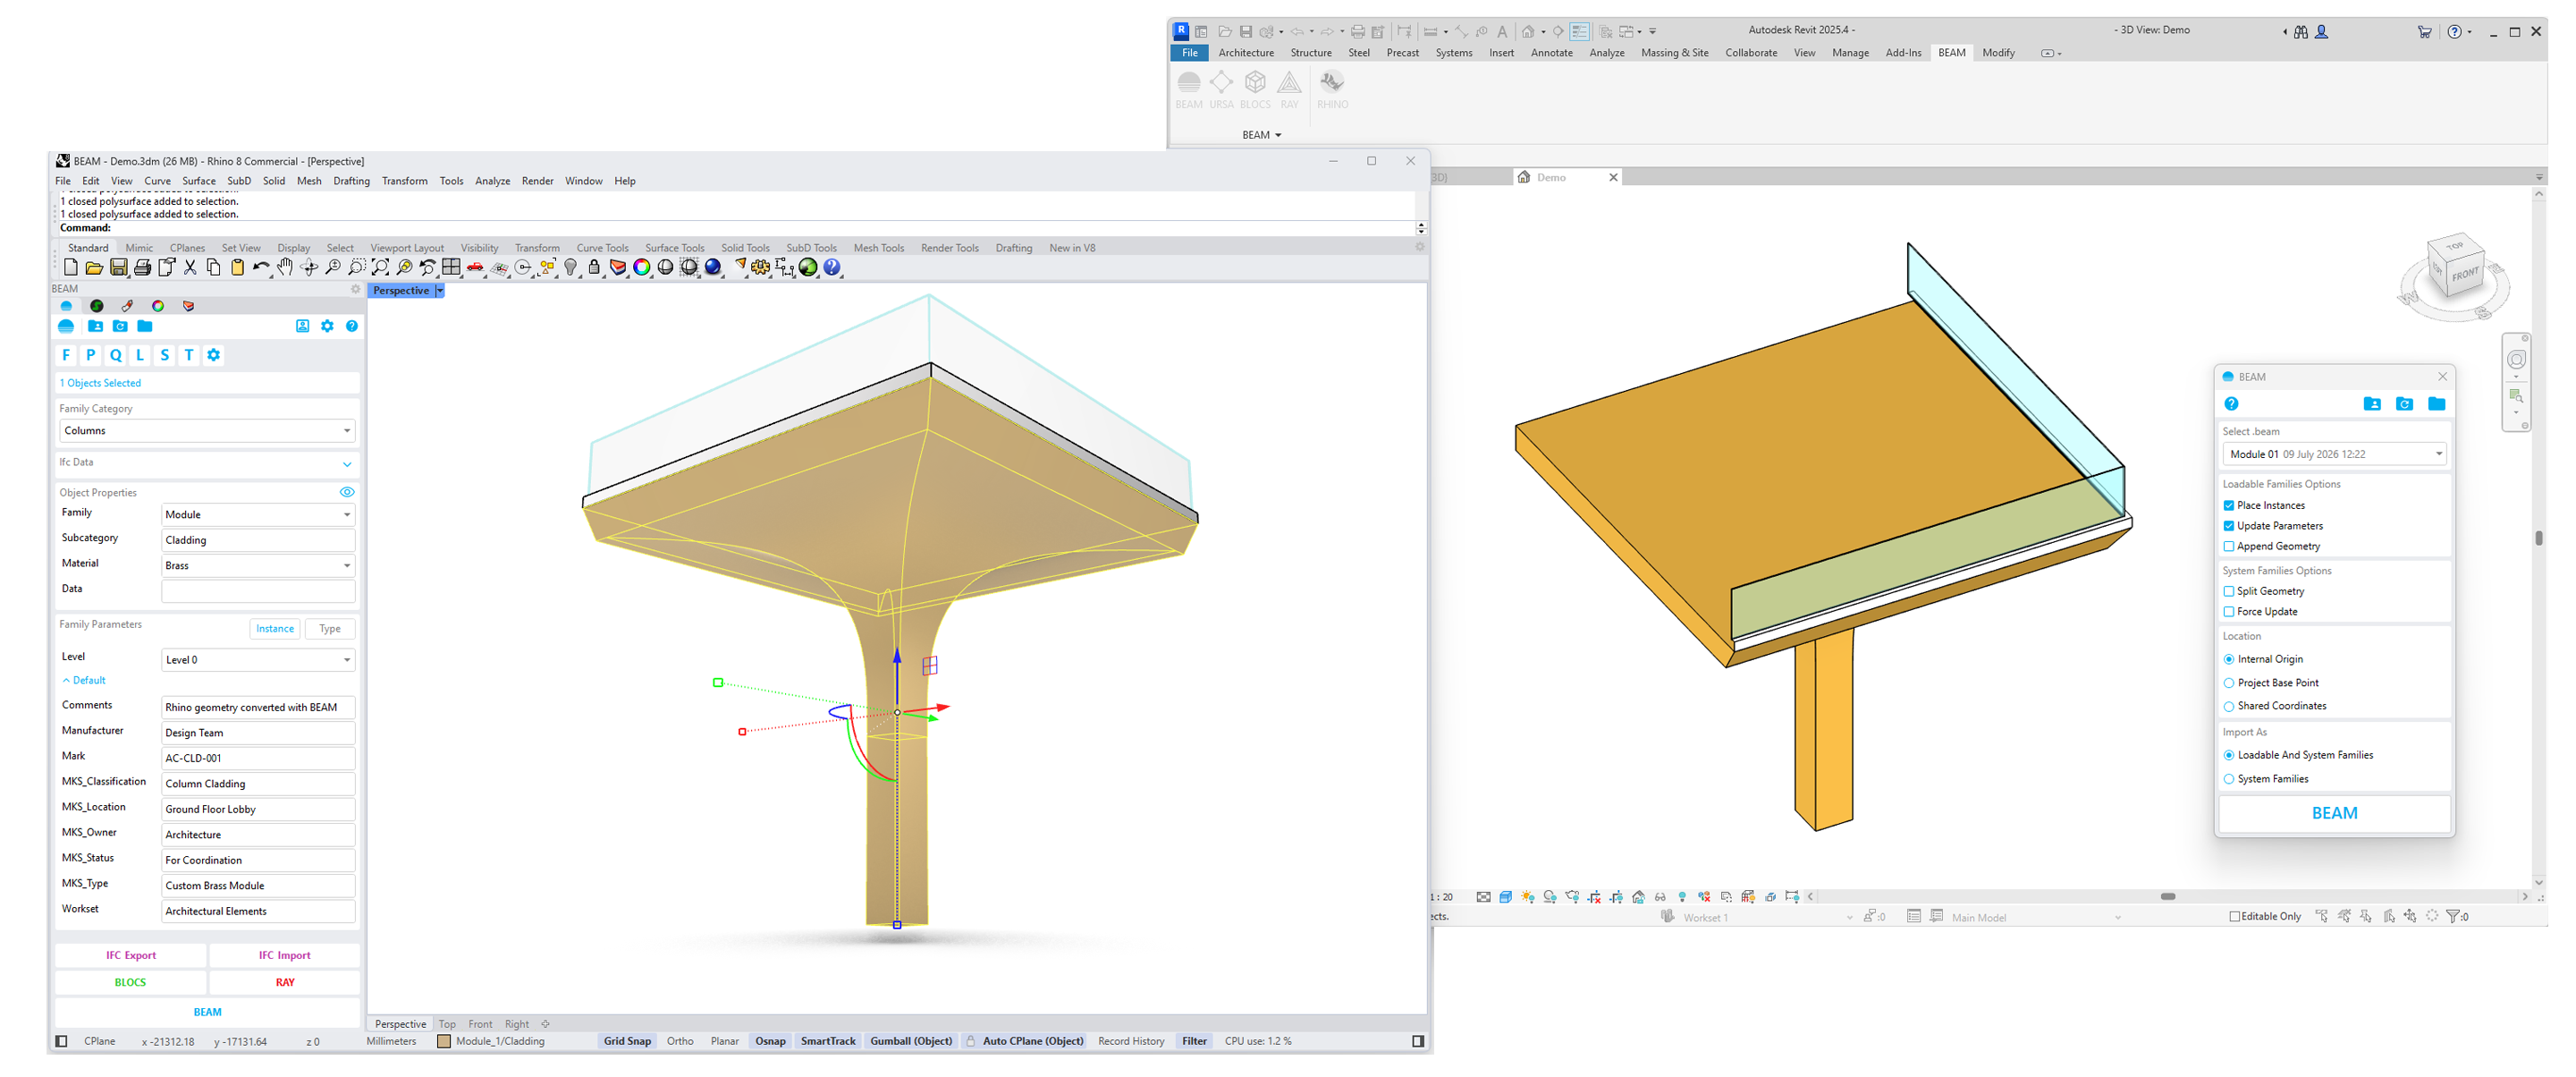The image size is (2576, 1077).
Task: Click the IFC Import button
Action: pyautogui.click(x=284, y=955)
